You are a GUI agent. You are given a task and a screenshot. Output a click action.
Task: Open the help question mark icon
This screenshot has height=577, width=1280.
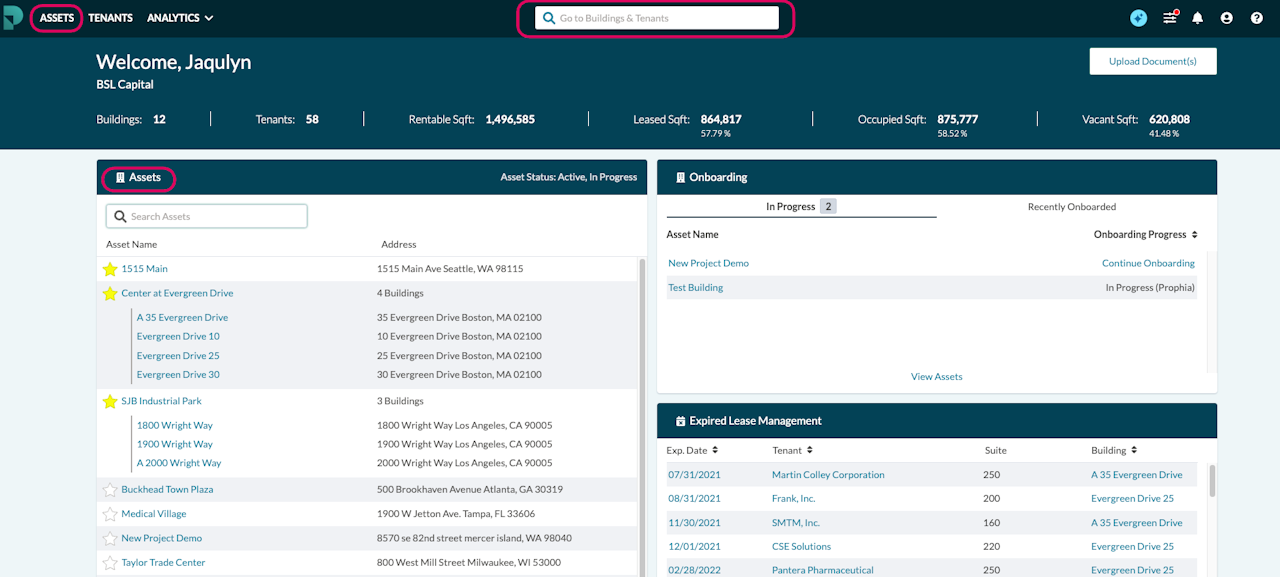(1257, 18)
